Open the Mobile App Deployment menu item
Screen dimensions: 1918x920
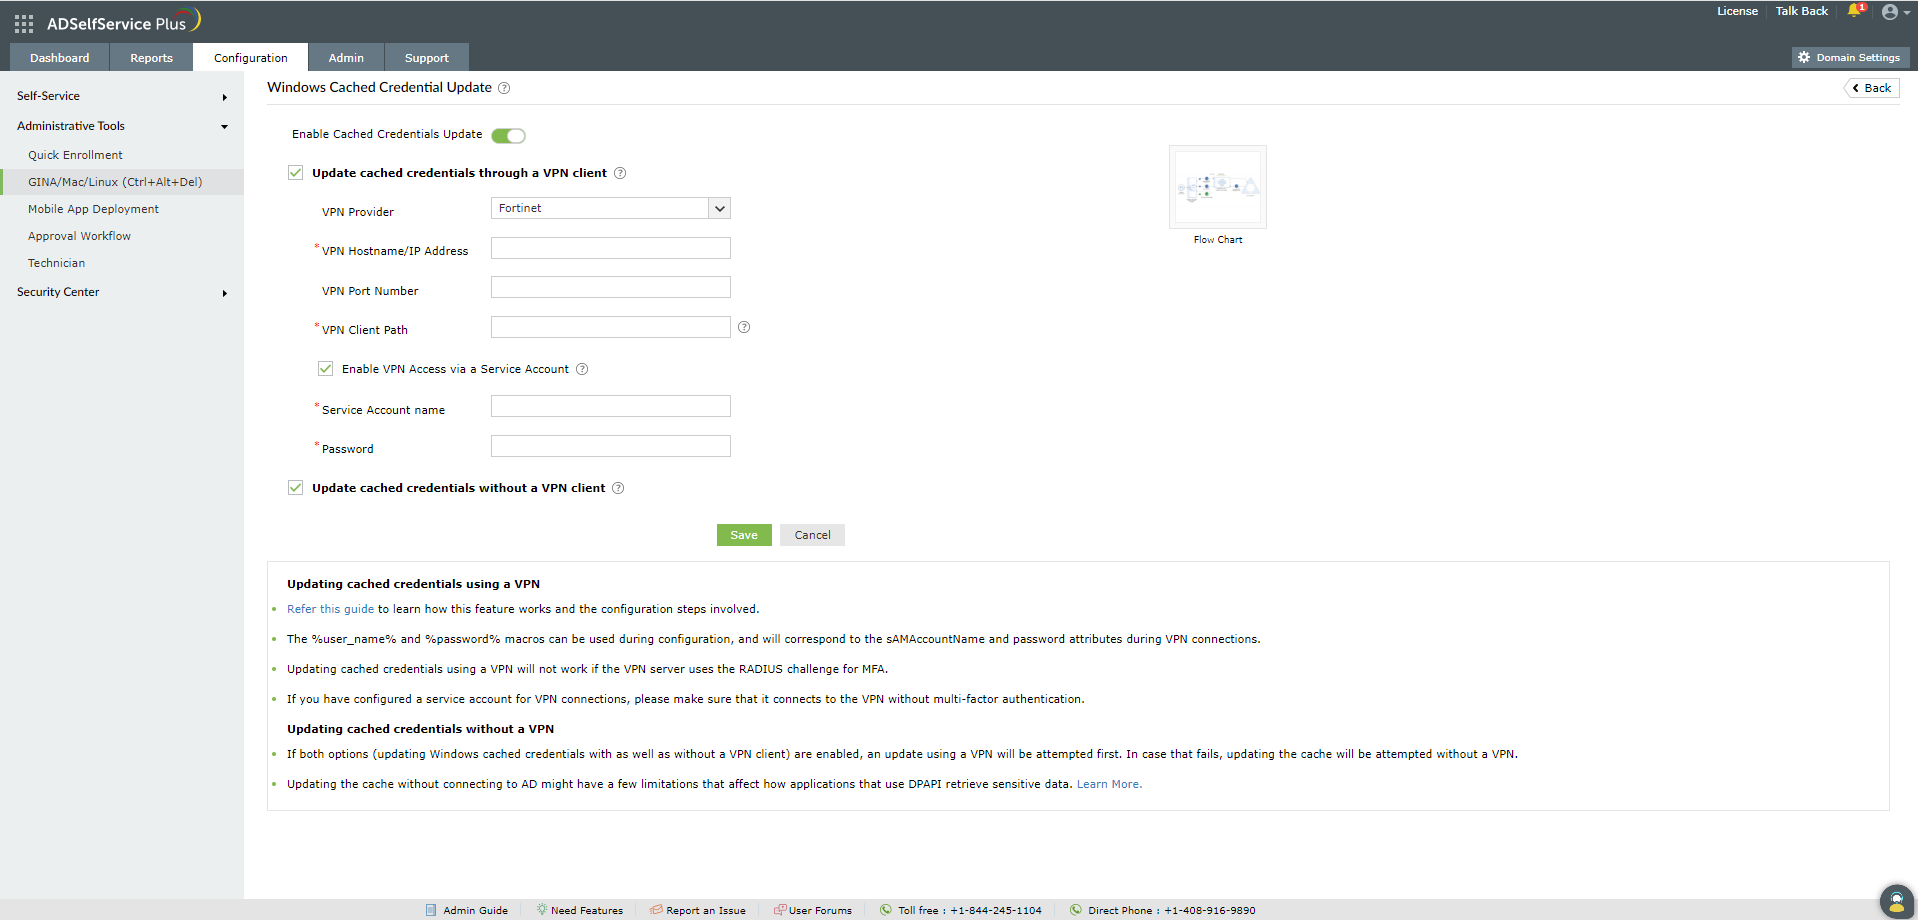point(94,208)
